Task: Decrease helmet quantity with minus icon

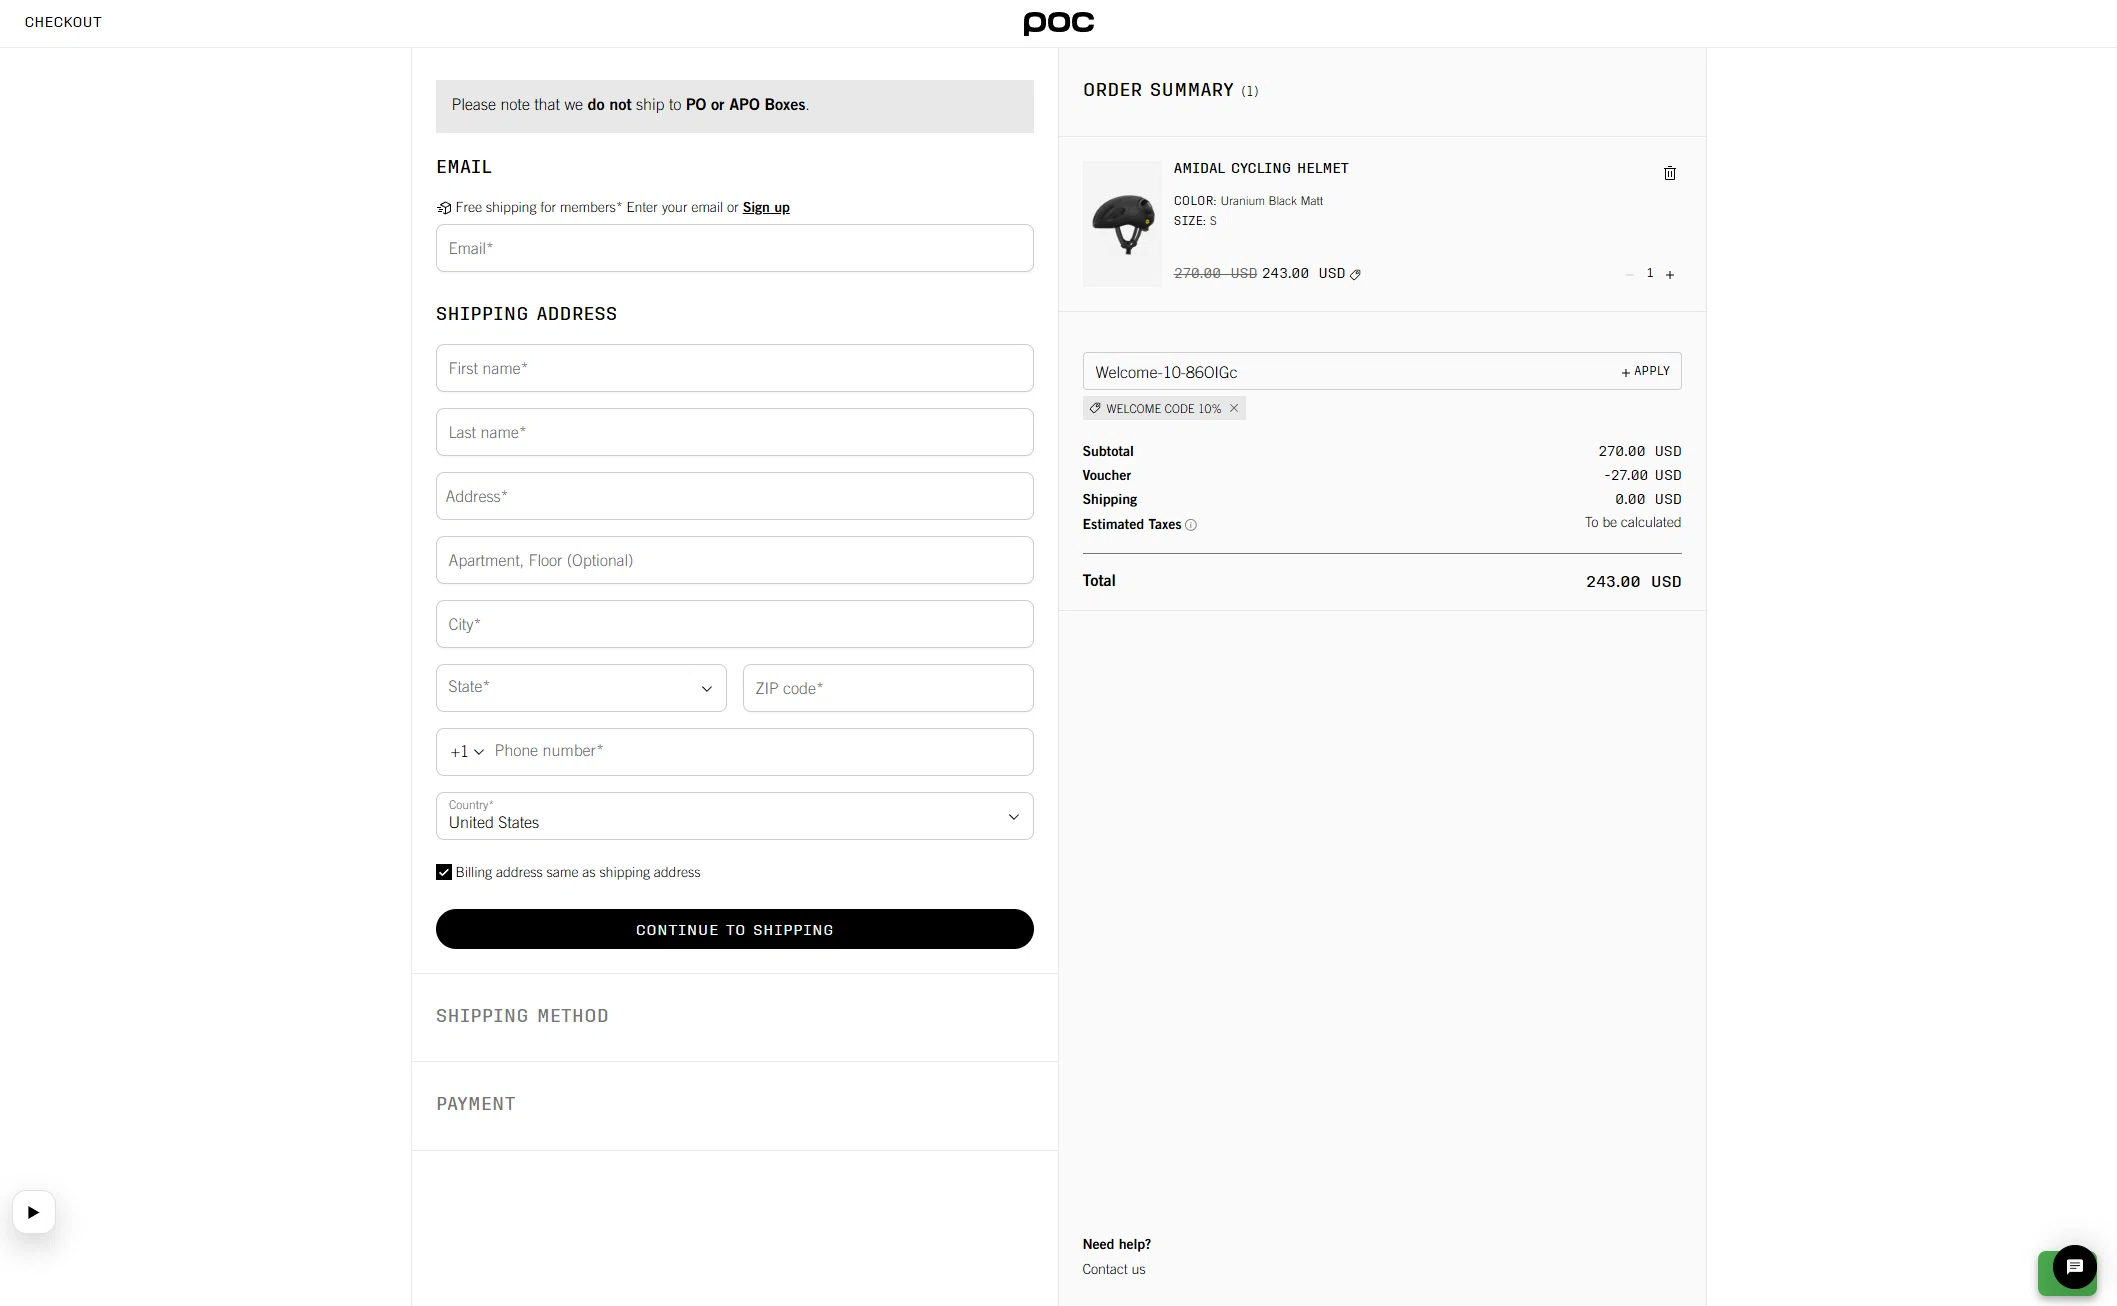Action: pos(1629,274)
